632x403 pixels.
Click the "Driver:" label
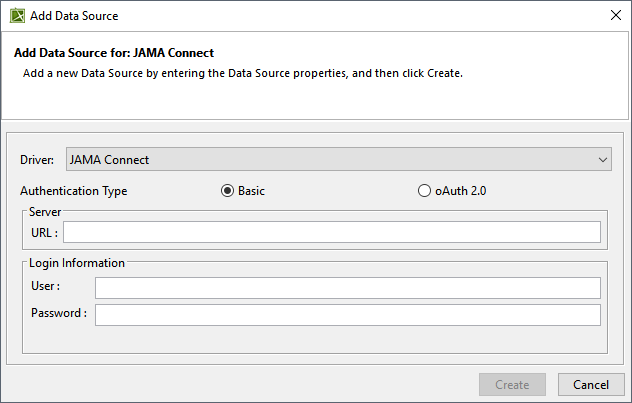(x=37, y=160)
